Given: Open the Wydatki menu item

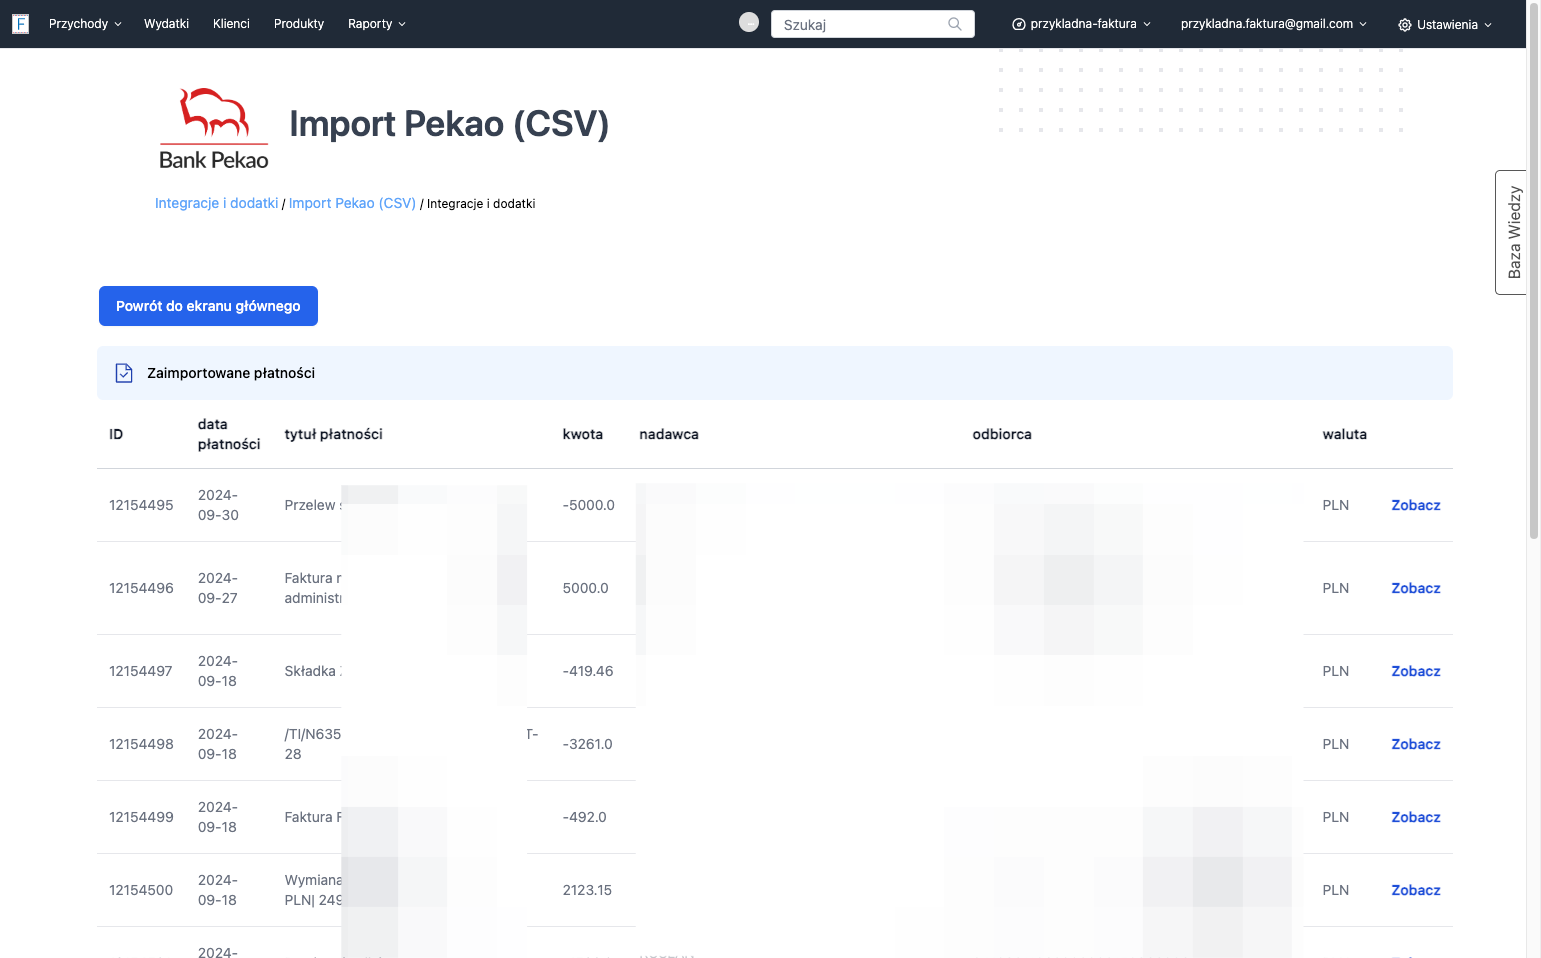Looking at the screenshot, I should pos(166,24).
